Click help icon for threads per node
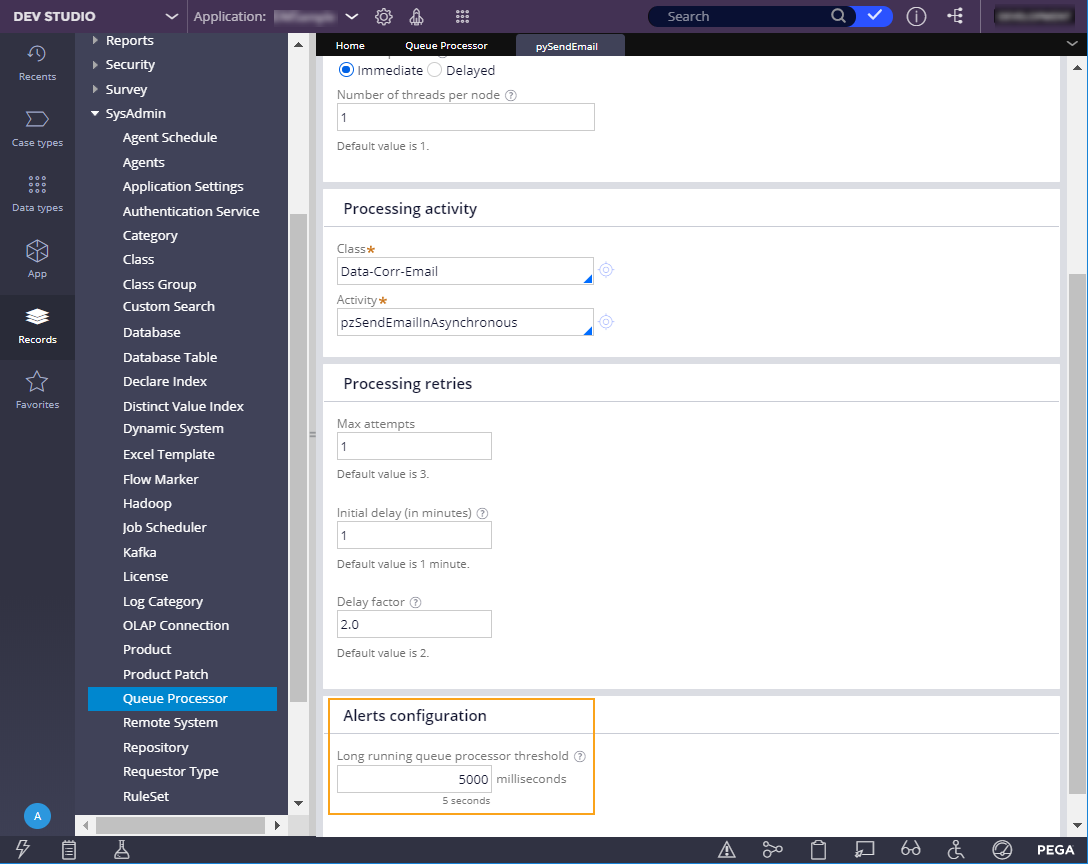 pos(511,95)
